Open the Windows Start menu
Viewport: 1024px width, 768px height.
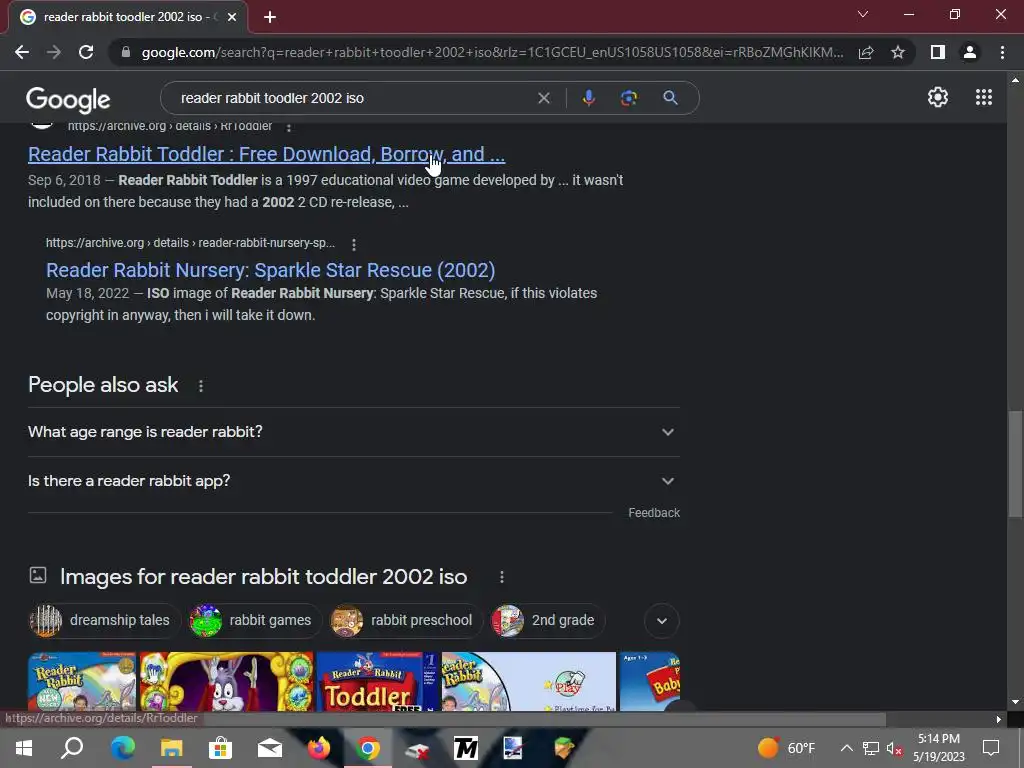pyautogui.click(x=24, y=748)
